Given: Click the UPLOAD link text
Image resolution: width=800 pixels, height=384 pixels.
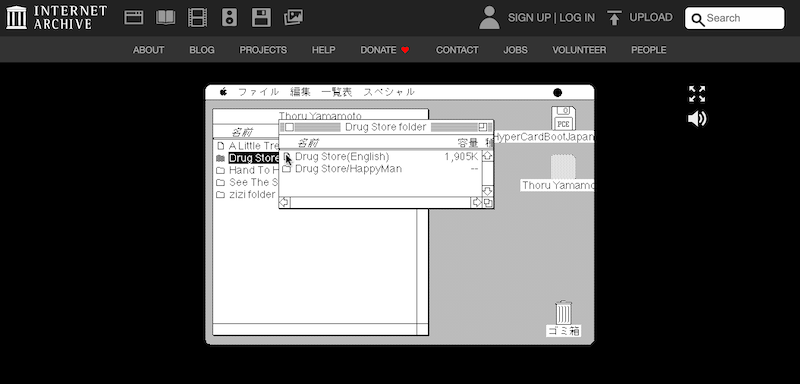Looking at the screenshot, I should pyautogui.click(x=651, y=17).
